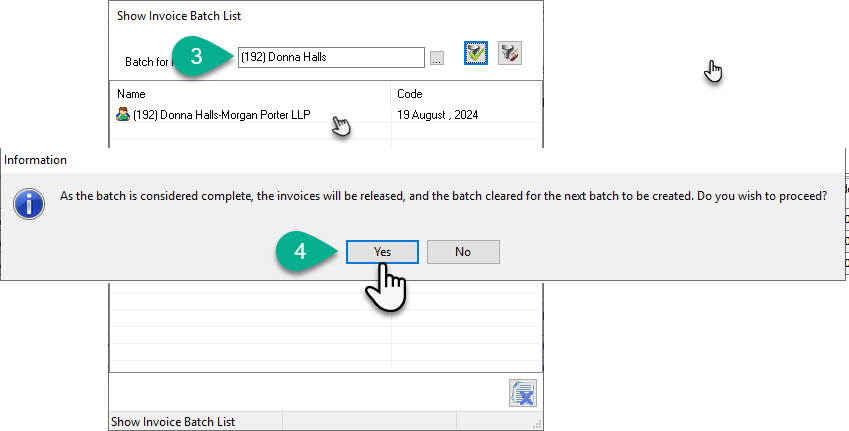The image size is (849, 431).
Task: Click the apply filter icon with green checkmark
Action: click(476, 53)
